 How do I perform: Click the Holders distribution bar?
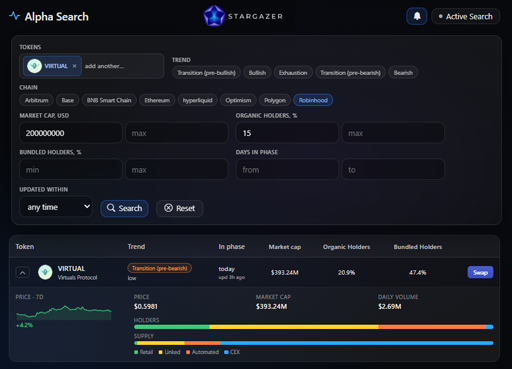(313, 327)
